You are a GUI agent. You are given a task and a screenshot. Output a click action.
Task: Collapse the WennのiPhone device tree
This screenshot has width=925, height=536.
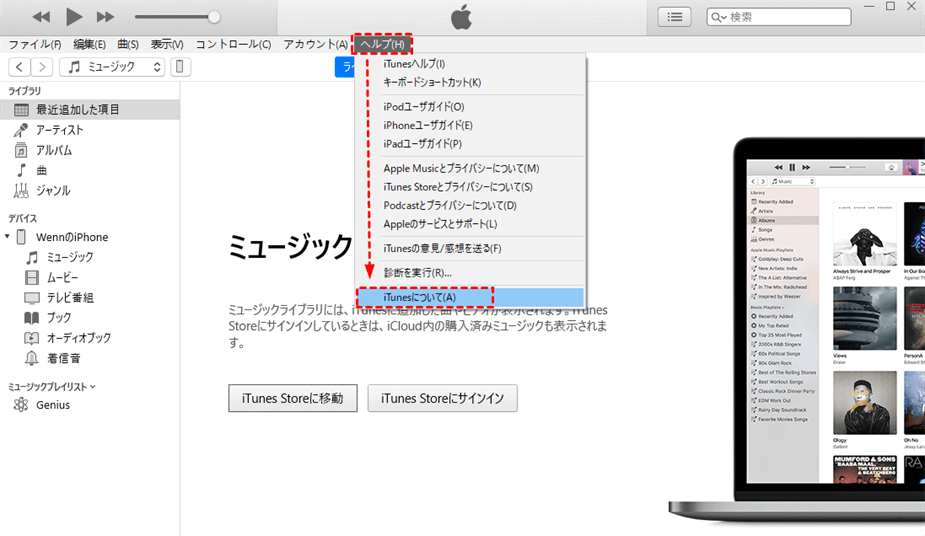pyautogui.click(x=9, y=237)
